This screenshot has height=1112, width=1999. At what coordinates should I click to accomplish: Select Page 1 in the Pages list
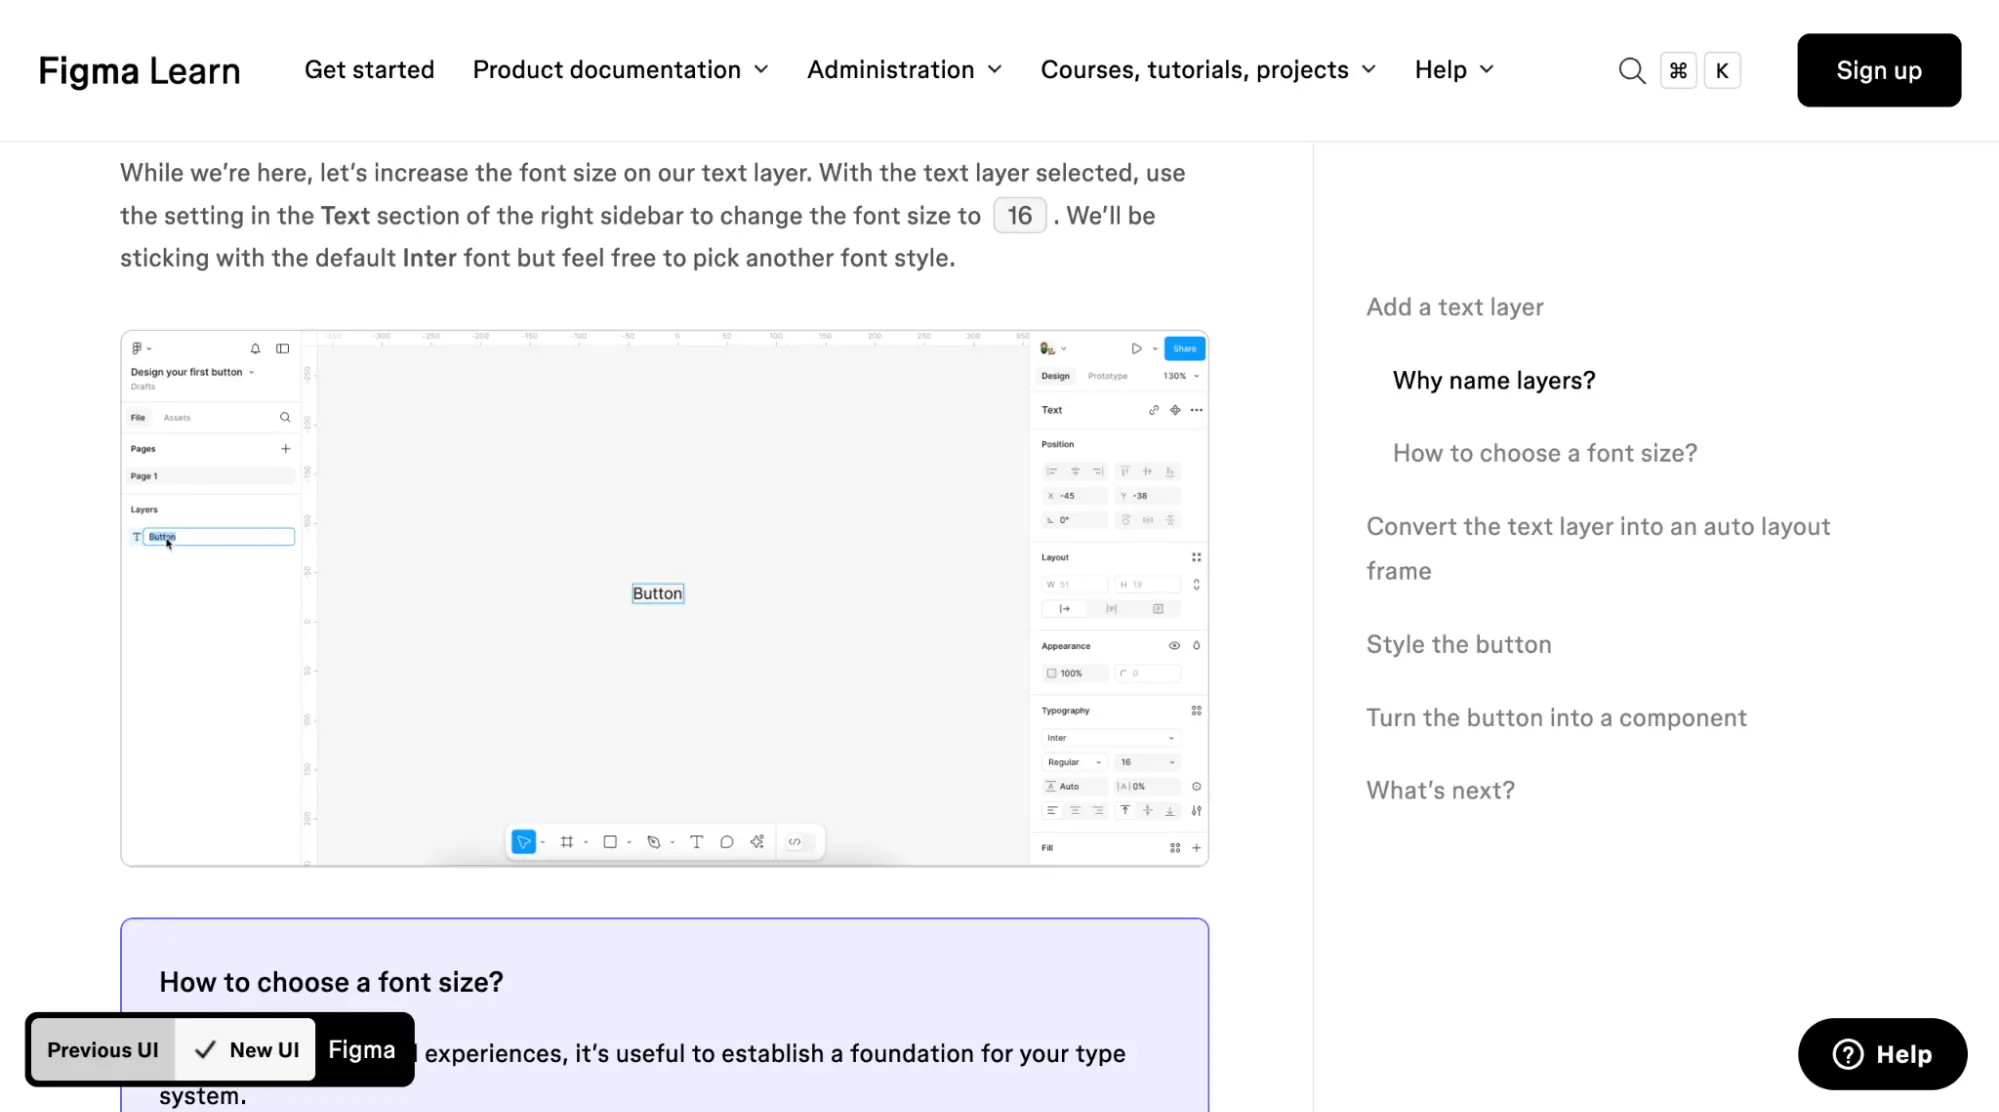pos(211,476)
